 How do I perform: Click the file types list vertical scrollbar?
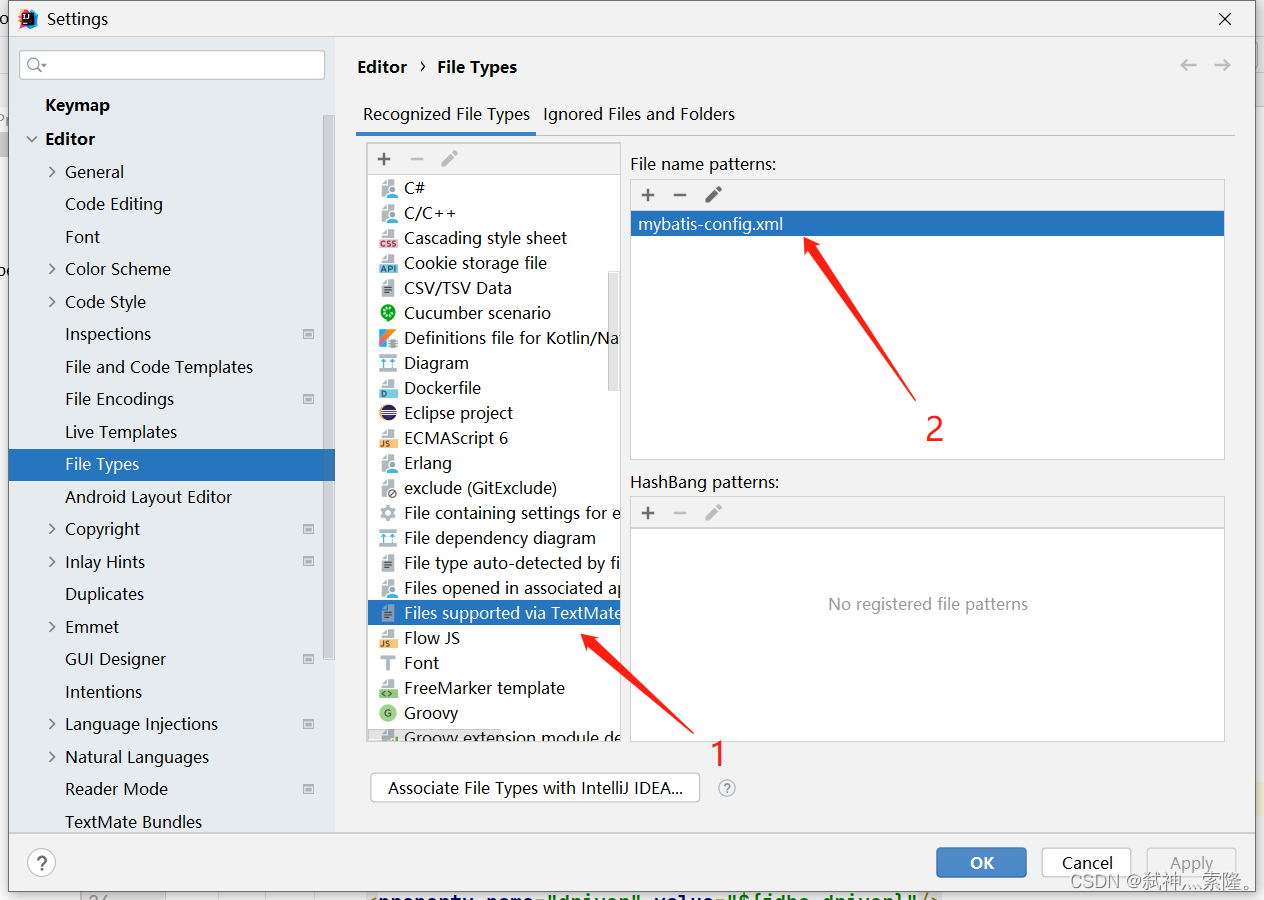pyautogui.click(x=613, y=330)
